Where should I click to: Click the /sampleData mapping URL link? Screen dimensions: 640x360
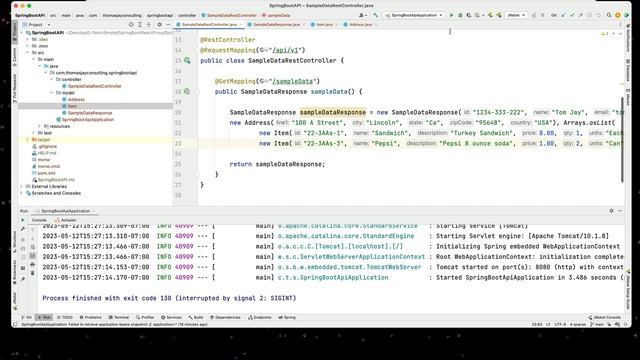[x=292, y=81]
